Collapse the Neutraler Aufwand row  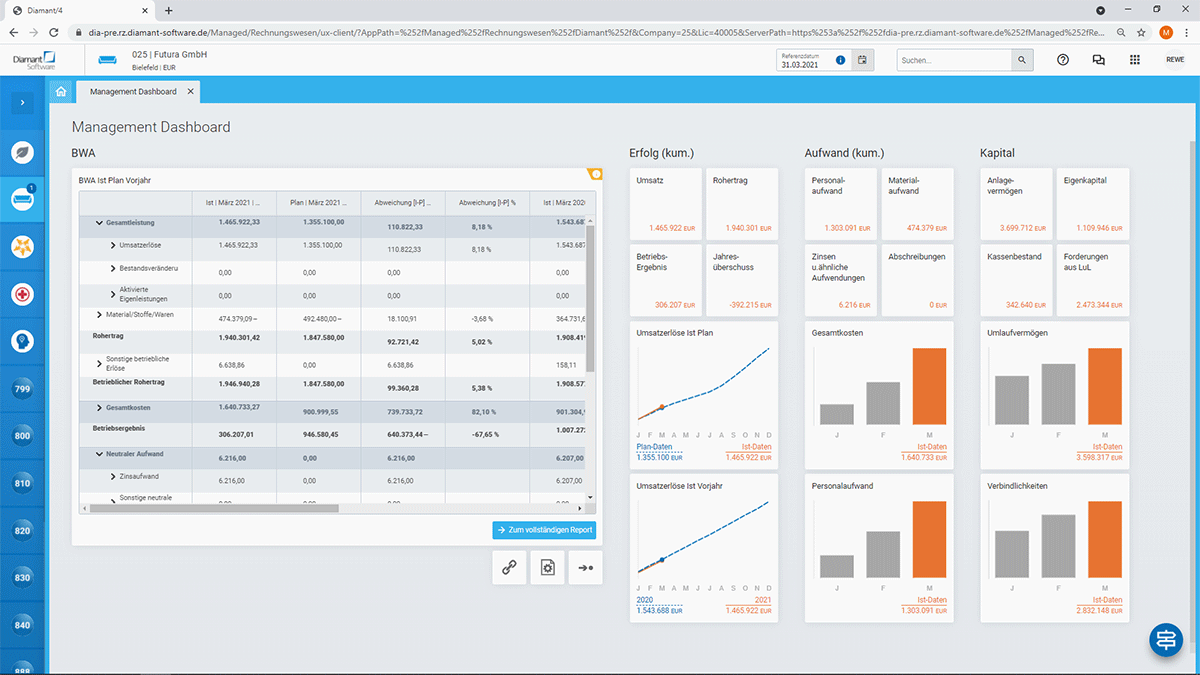tap(99, 454)
